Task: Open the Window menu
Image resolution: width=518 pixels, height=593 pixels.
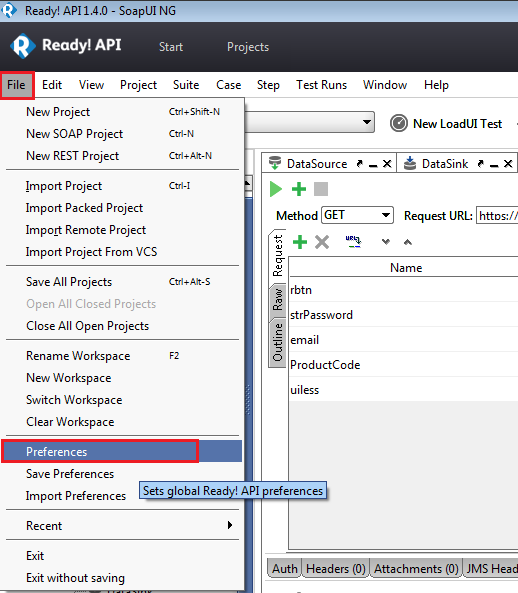Action: pos(385,85)
